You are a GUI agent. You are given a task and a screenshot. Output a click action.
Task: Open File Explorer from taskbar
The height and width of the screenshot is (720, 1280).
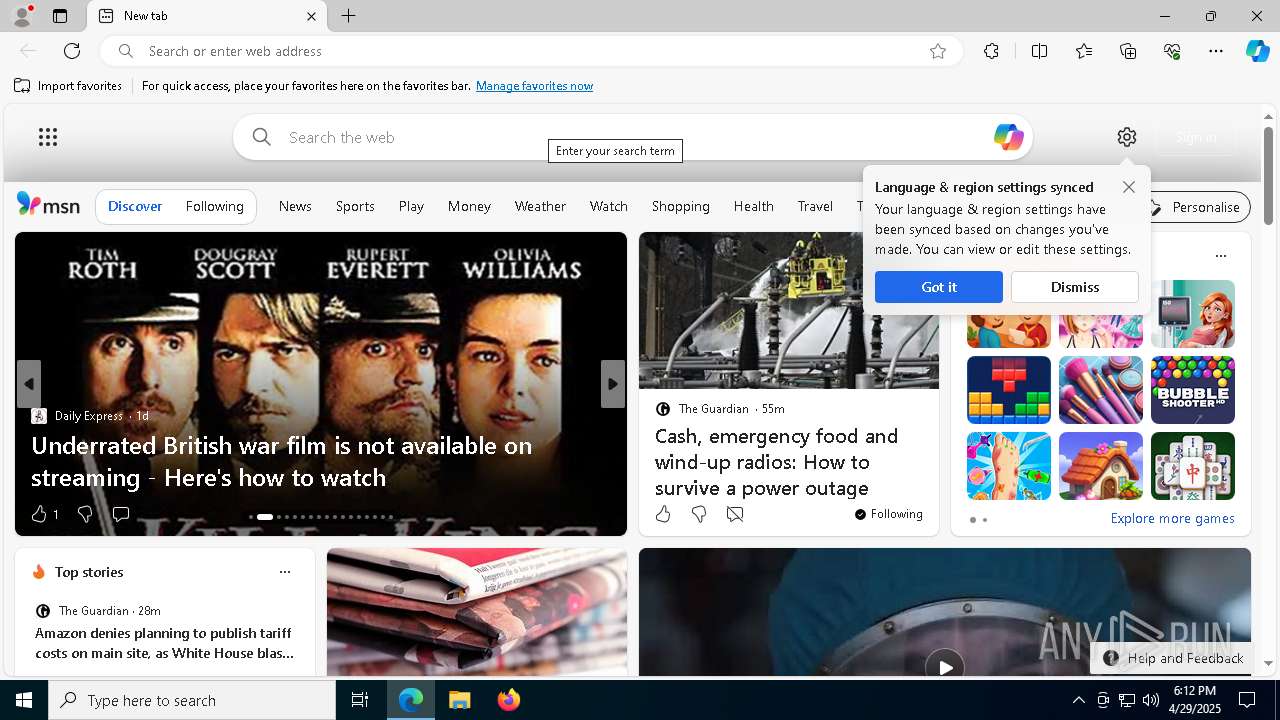tap(459, 700)
